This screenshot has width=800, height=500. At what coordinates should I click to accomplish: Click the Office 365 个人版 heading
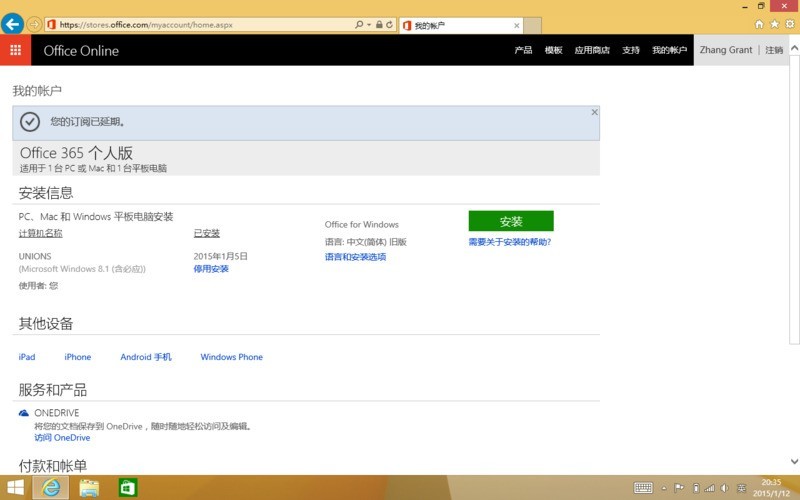(77, 153)
